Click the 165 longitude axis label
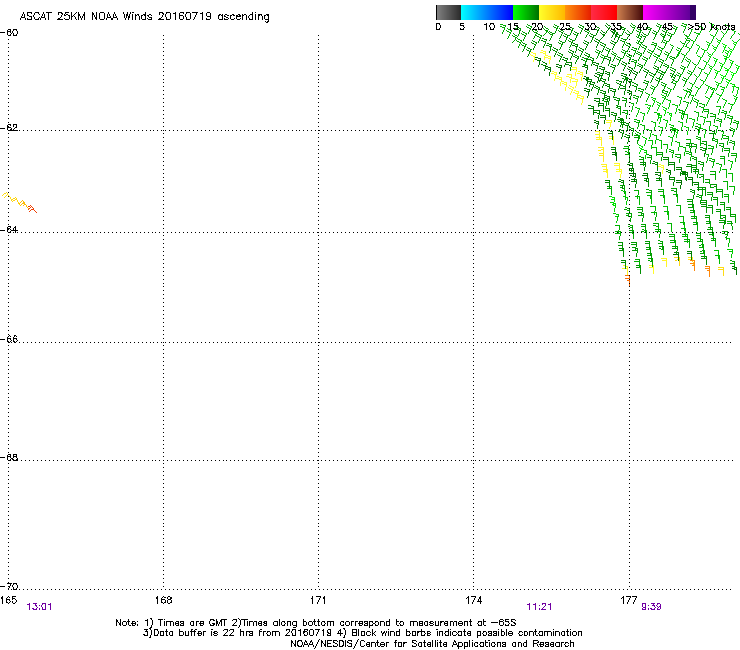The width and height of the screenshot is (740, 650). point(8,600)
